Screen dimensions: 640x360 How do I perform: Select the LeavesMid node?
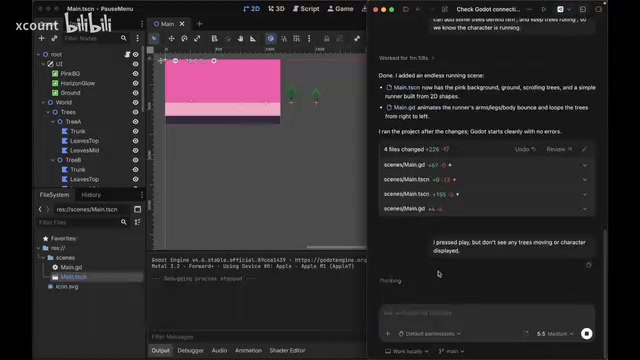click(x=84, y=150)
